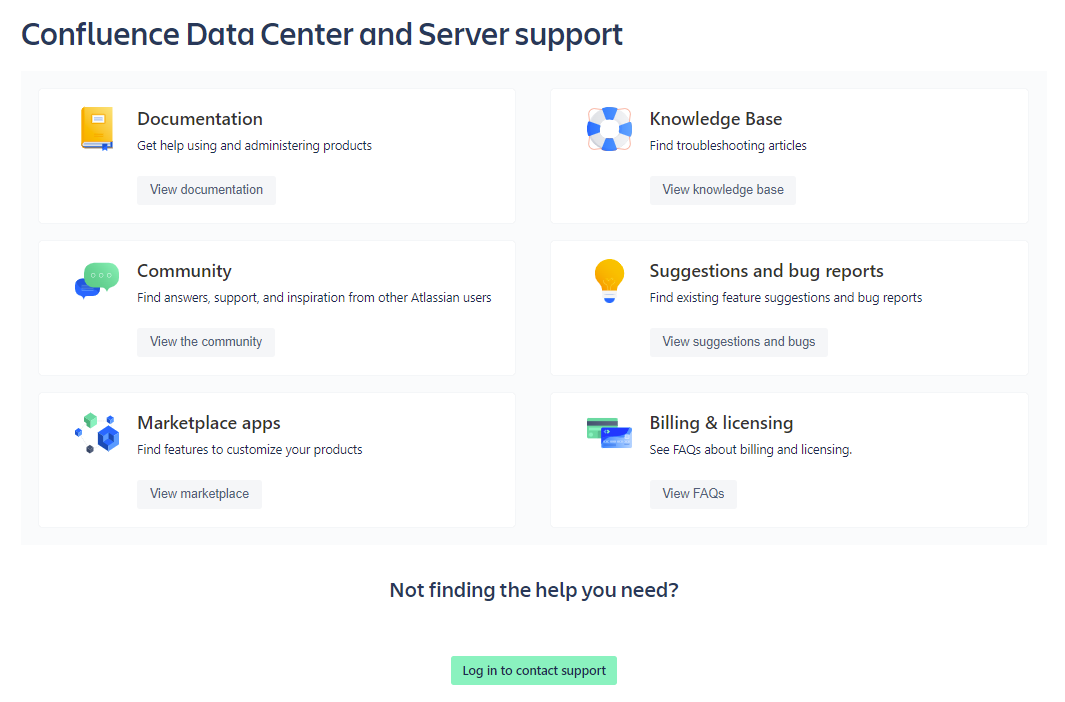Select the Knowledge Base heading
1065x702 pixels.
pyautogui.click(x=716, y=119)
